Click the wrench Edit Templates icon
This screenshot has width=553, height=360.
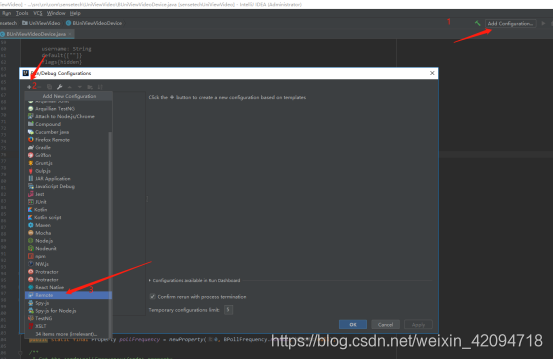(60, 87)
